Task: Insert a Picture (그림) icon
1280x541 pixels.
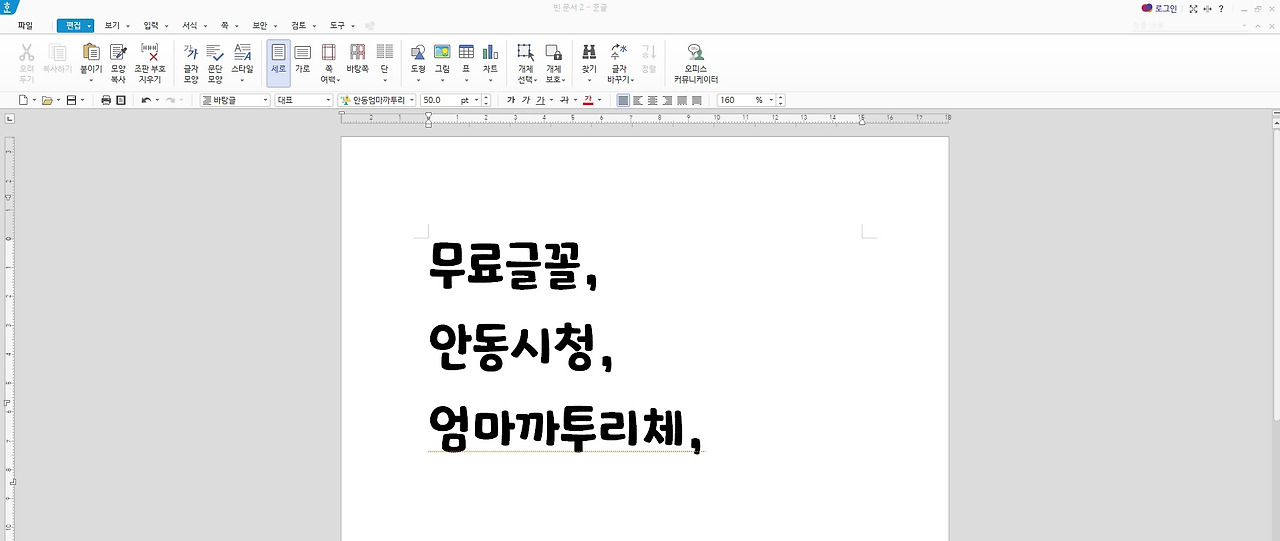Action: click(442, 53)
